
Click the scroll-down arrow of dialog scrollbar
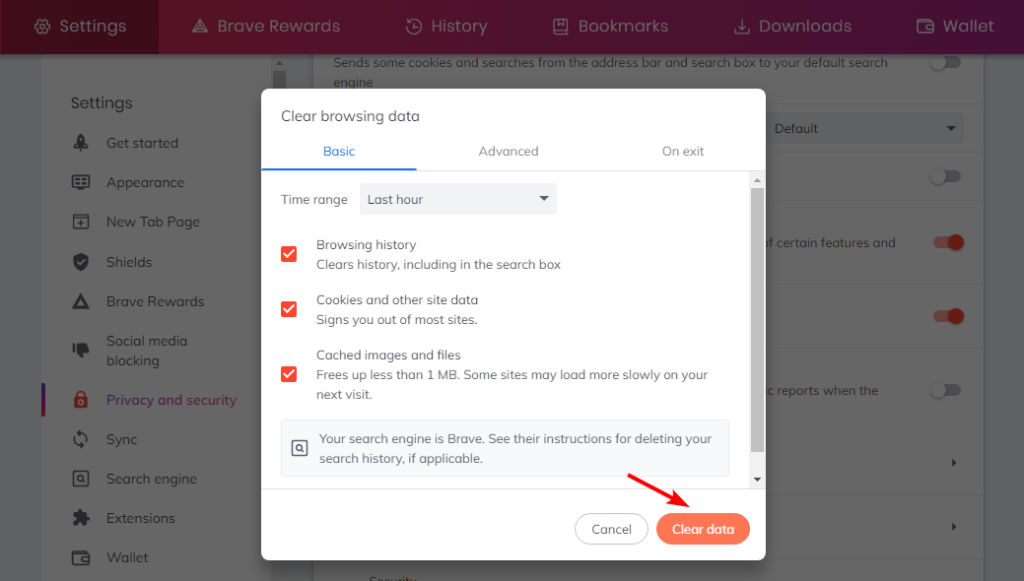757,480
